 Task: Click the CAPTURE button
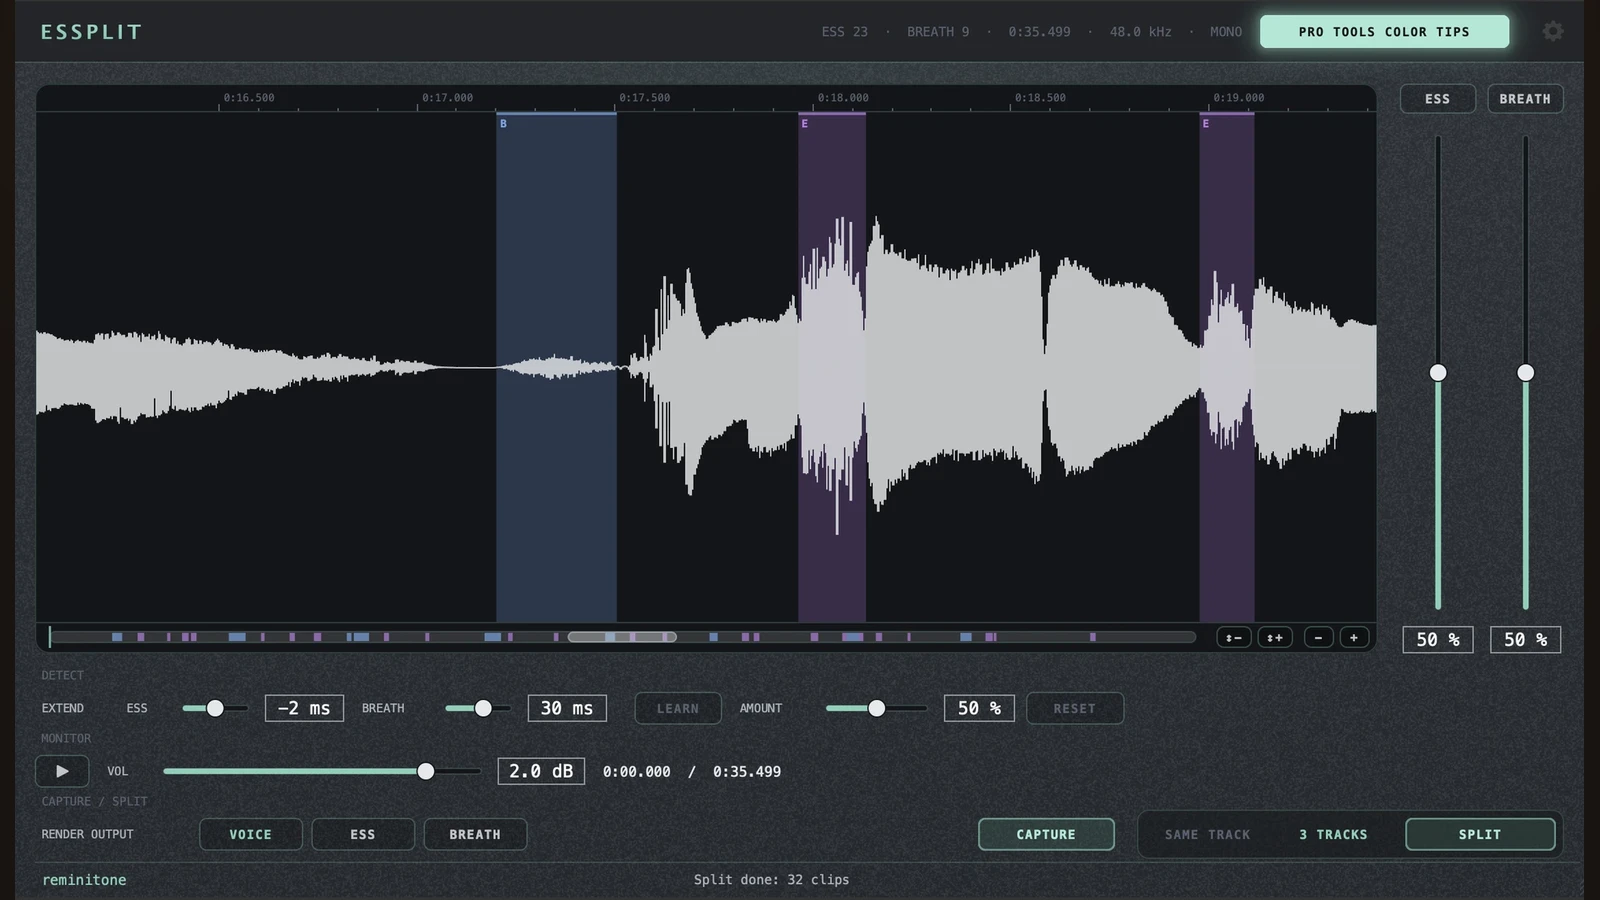pos(1046,834)
